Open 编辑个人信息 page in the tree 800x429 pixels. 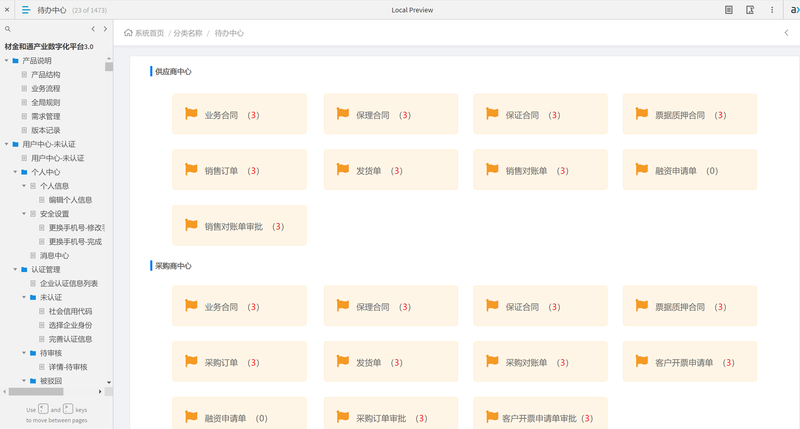pyautogui.click(x=70, y=200)
